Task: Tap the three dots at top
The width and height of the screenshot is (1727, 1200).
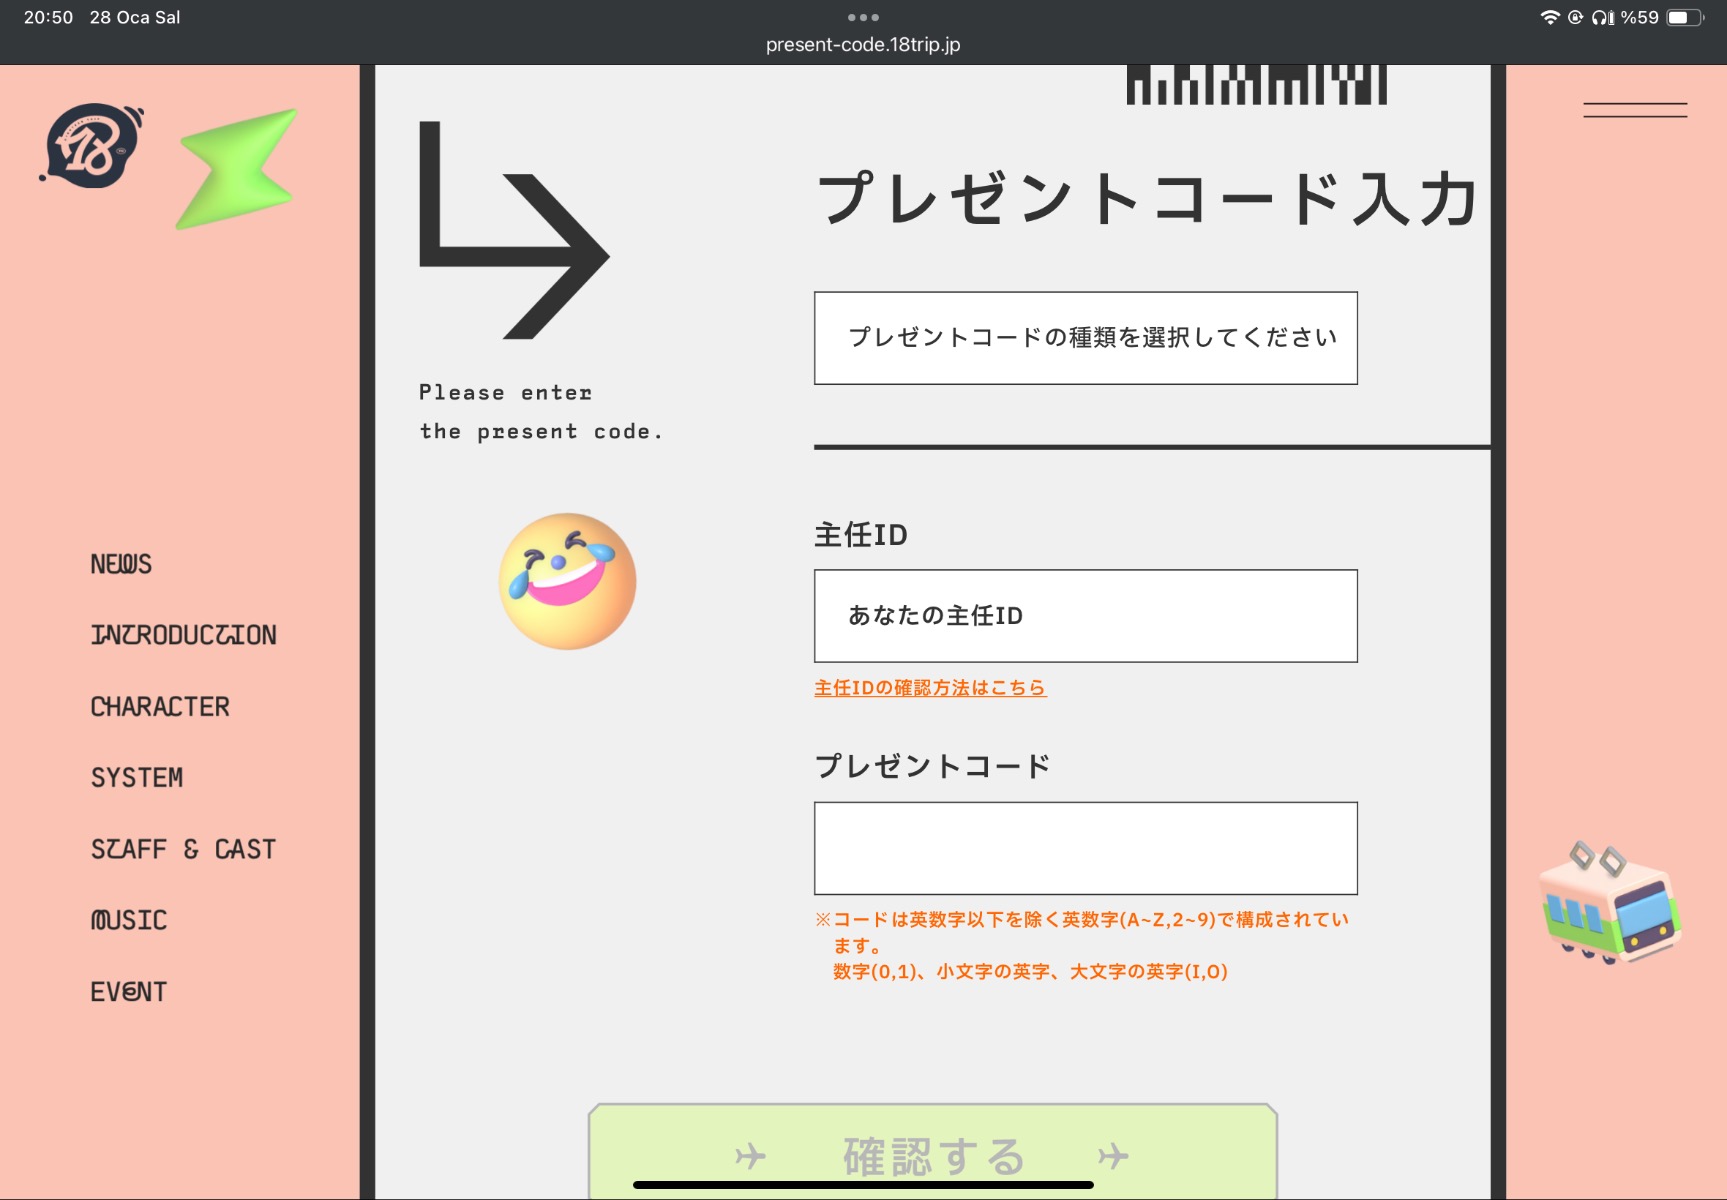Action: point(863,17)
